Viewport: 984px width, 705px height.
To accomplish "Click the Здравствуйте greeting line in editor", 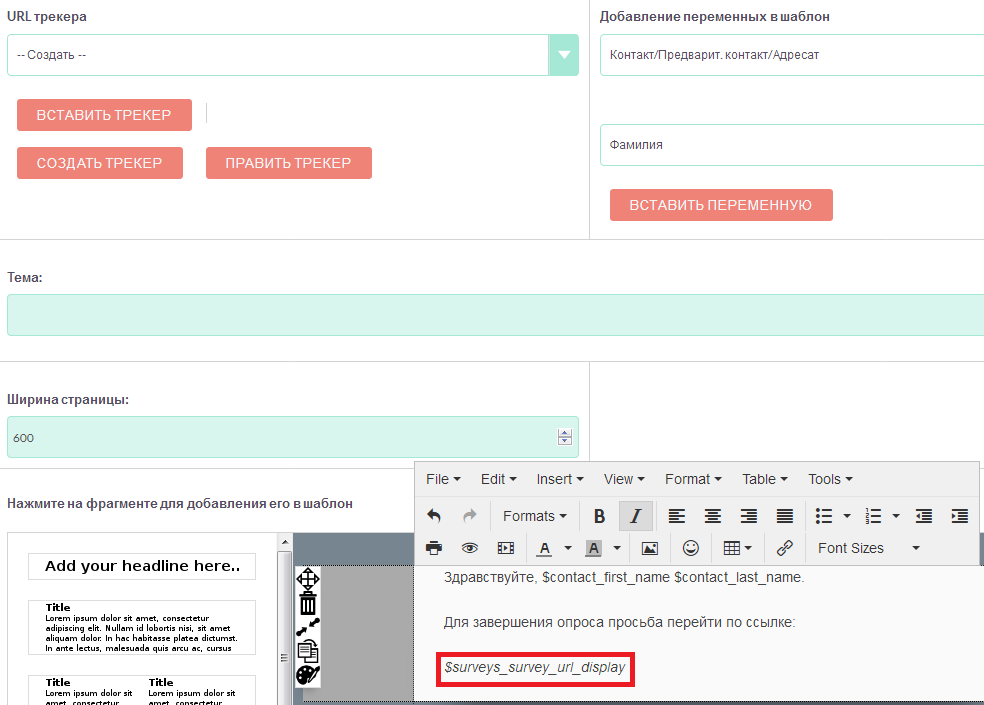I will coord(624,578).
